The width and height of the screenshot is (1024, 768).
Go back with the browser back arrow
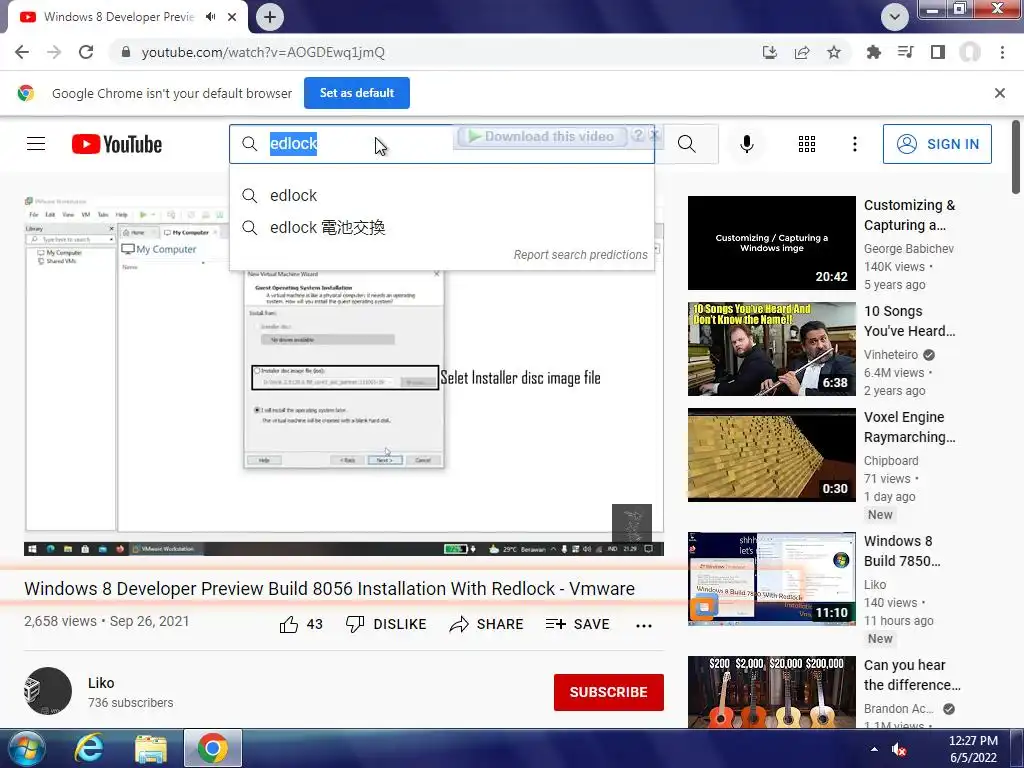coord(22,52)
